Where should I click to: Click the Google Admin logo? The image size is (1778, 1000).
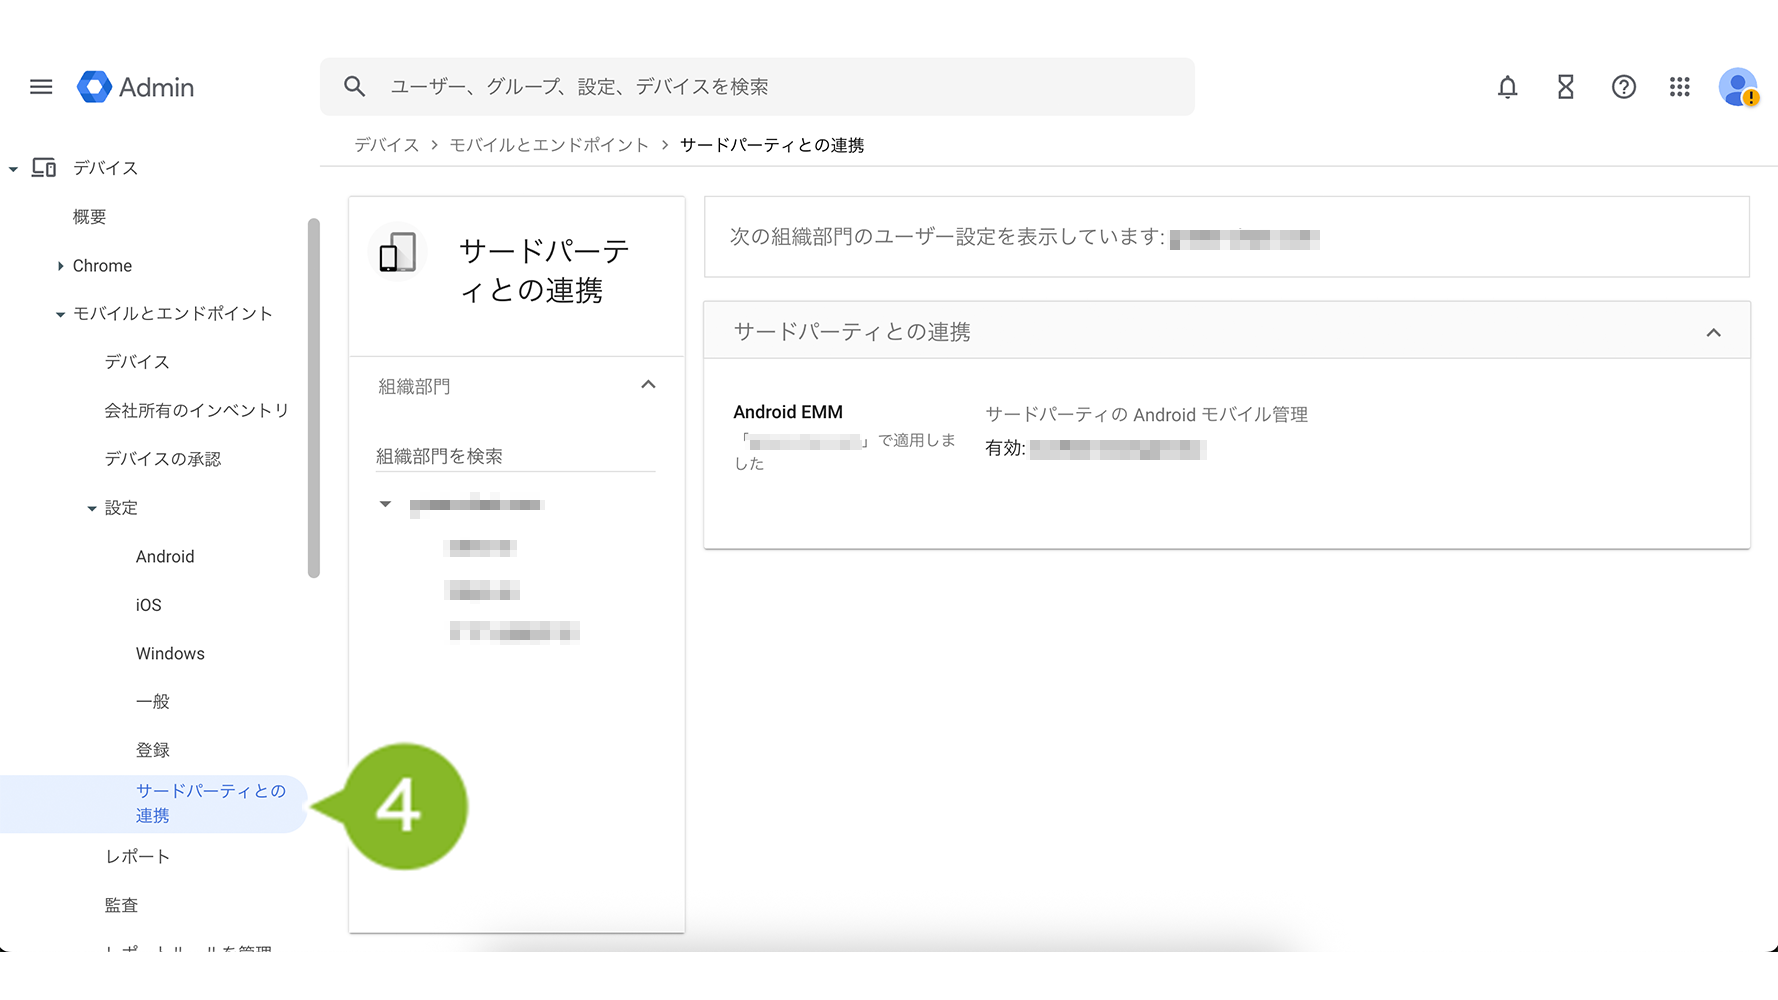point(136,87)
